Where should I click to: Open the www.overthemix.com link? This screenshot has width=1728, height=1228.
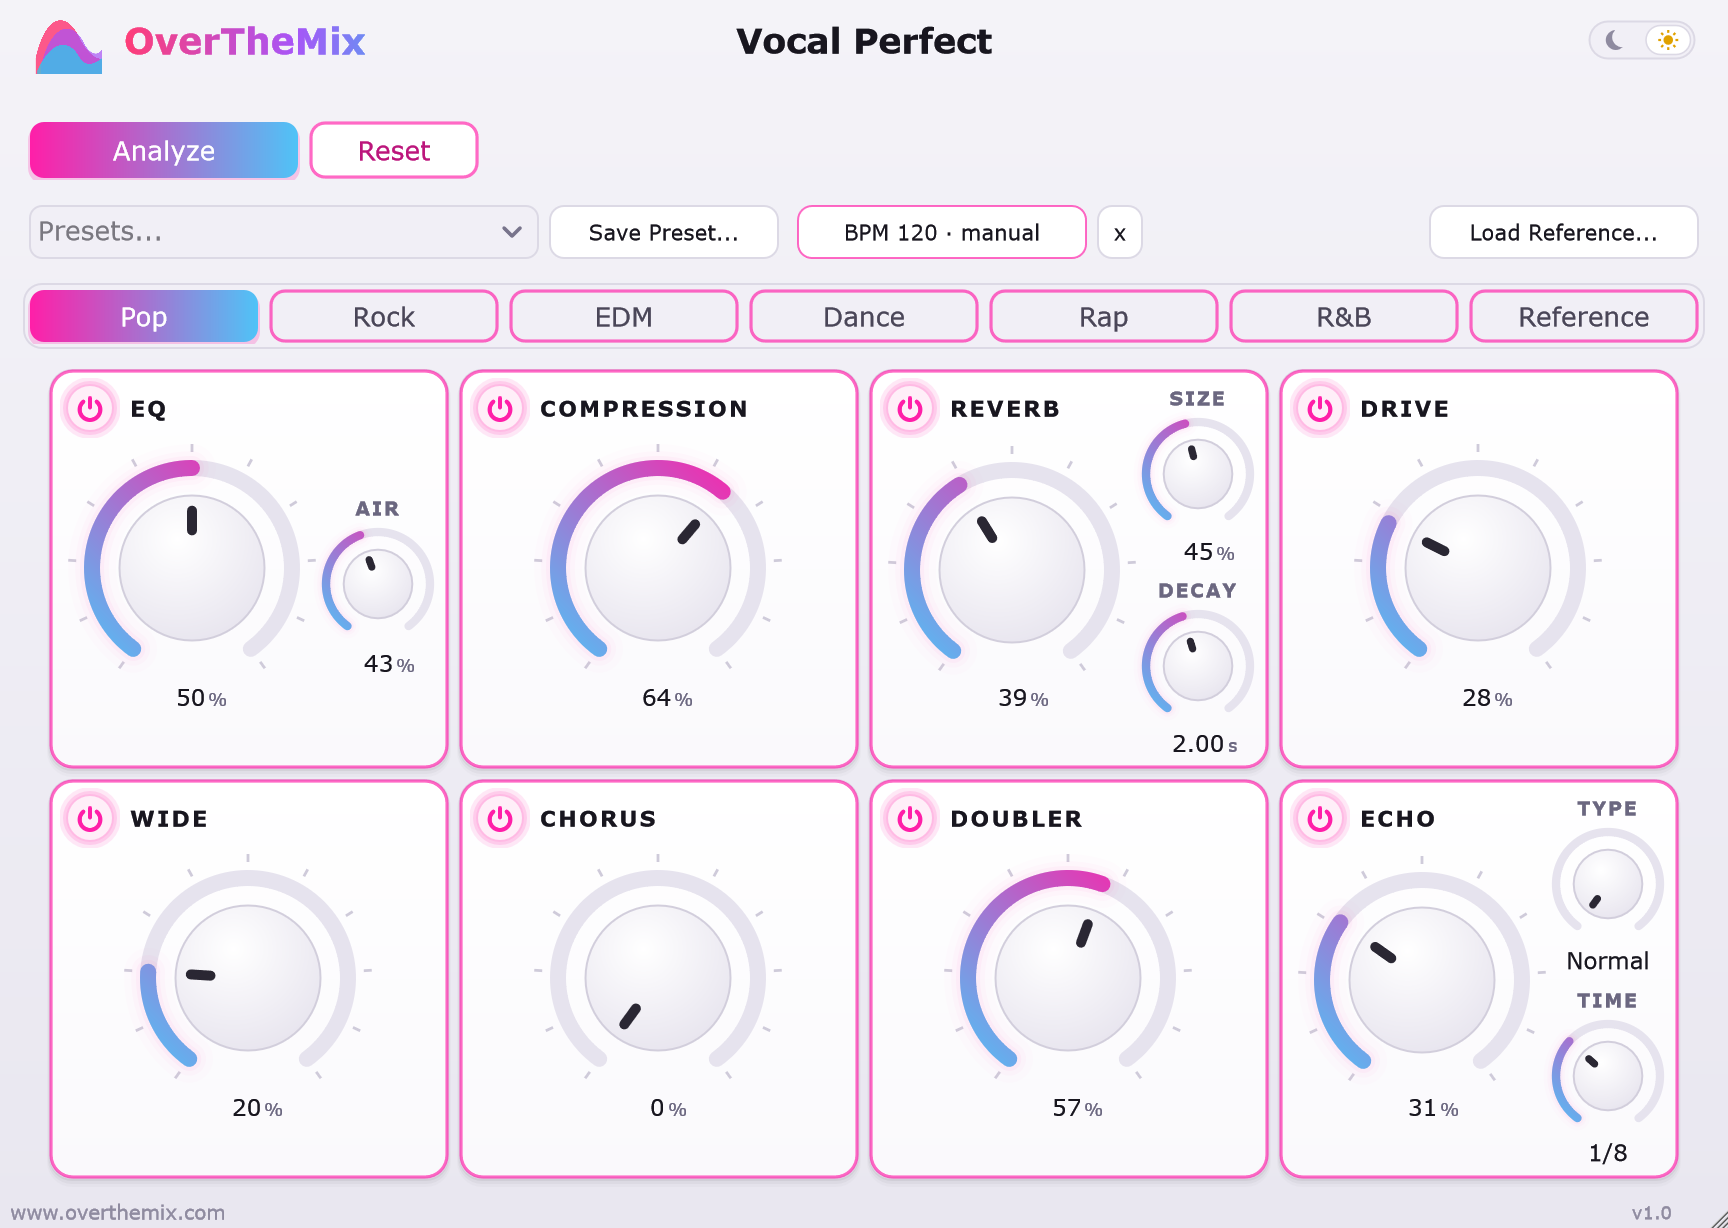118,1213
